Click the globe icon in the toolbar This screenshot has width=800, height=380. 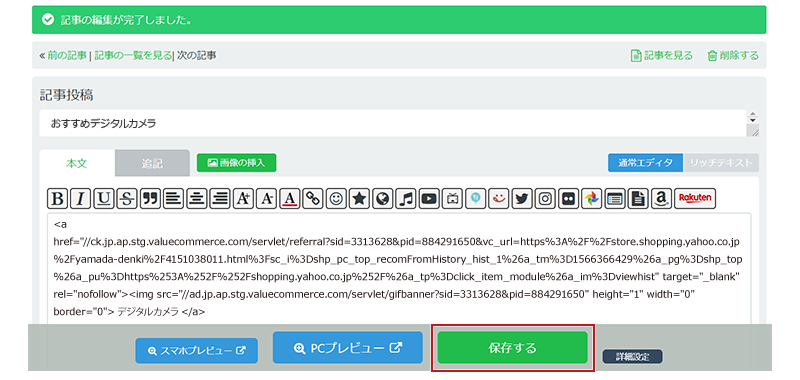[x=382, y=199]
